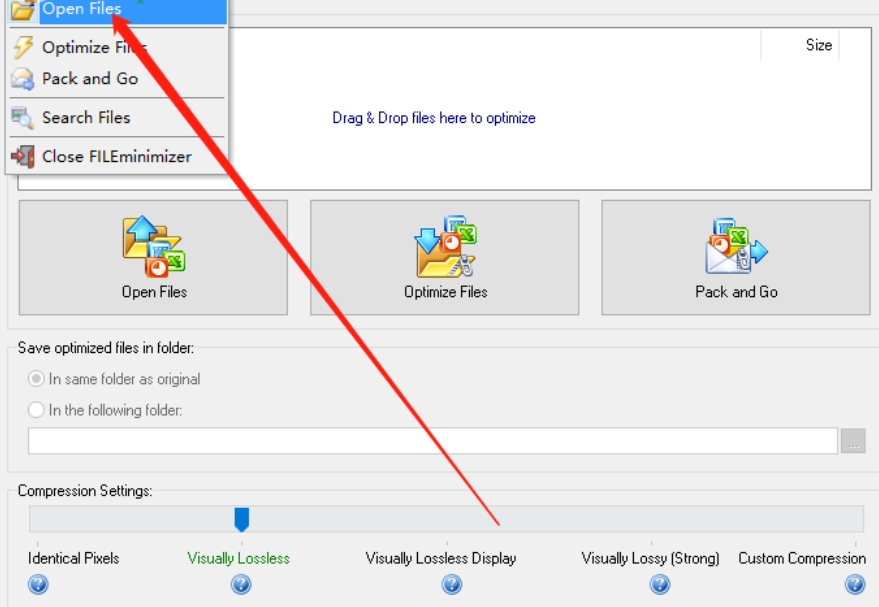This screenshot has height=607, width=879.
Task: Click the lightning bolt icon in the menu
Action: point(23,47)
